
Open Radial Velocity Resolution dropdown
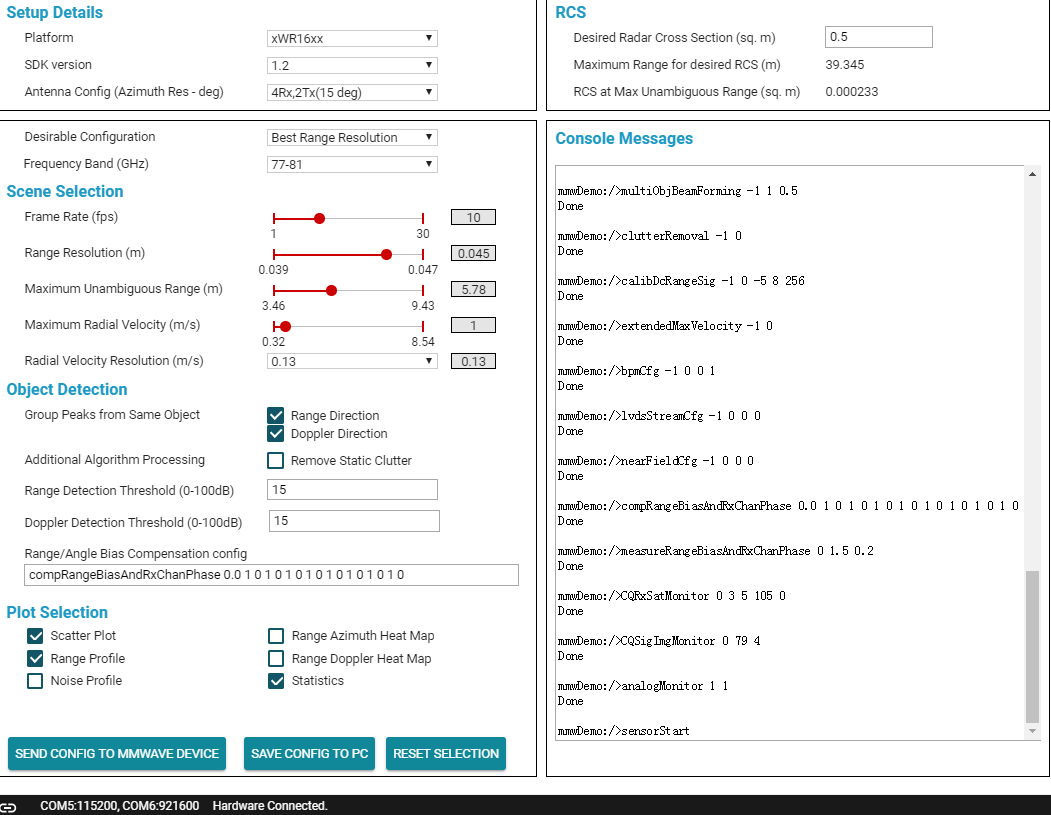pos(352,361)
